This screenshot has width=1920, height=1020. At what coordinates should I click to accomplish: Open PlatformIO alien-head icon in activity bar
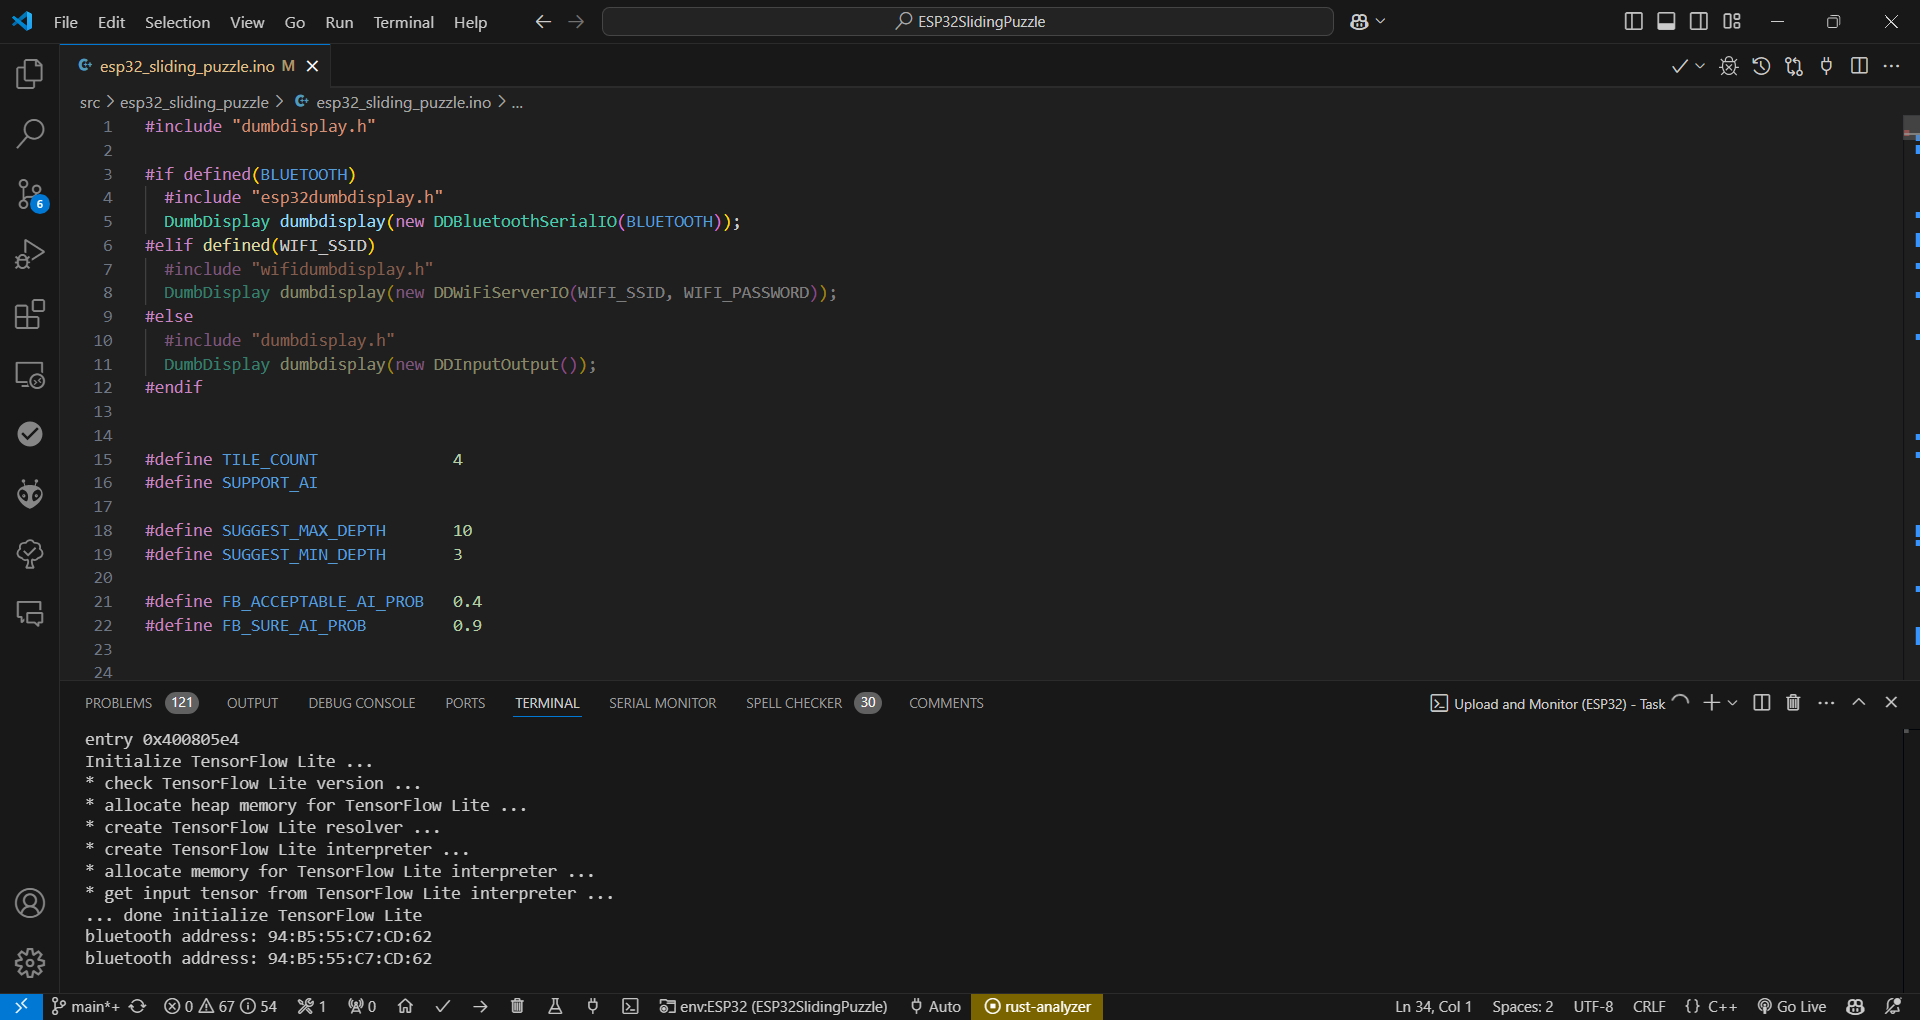tap(30, 494)
